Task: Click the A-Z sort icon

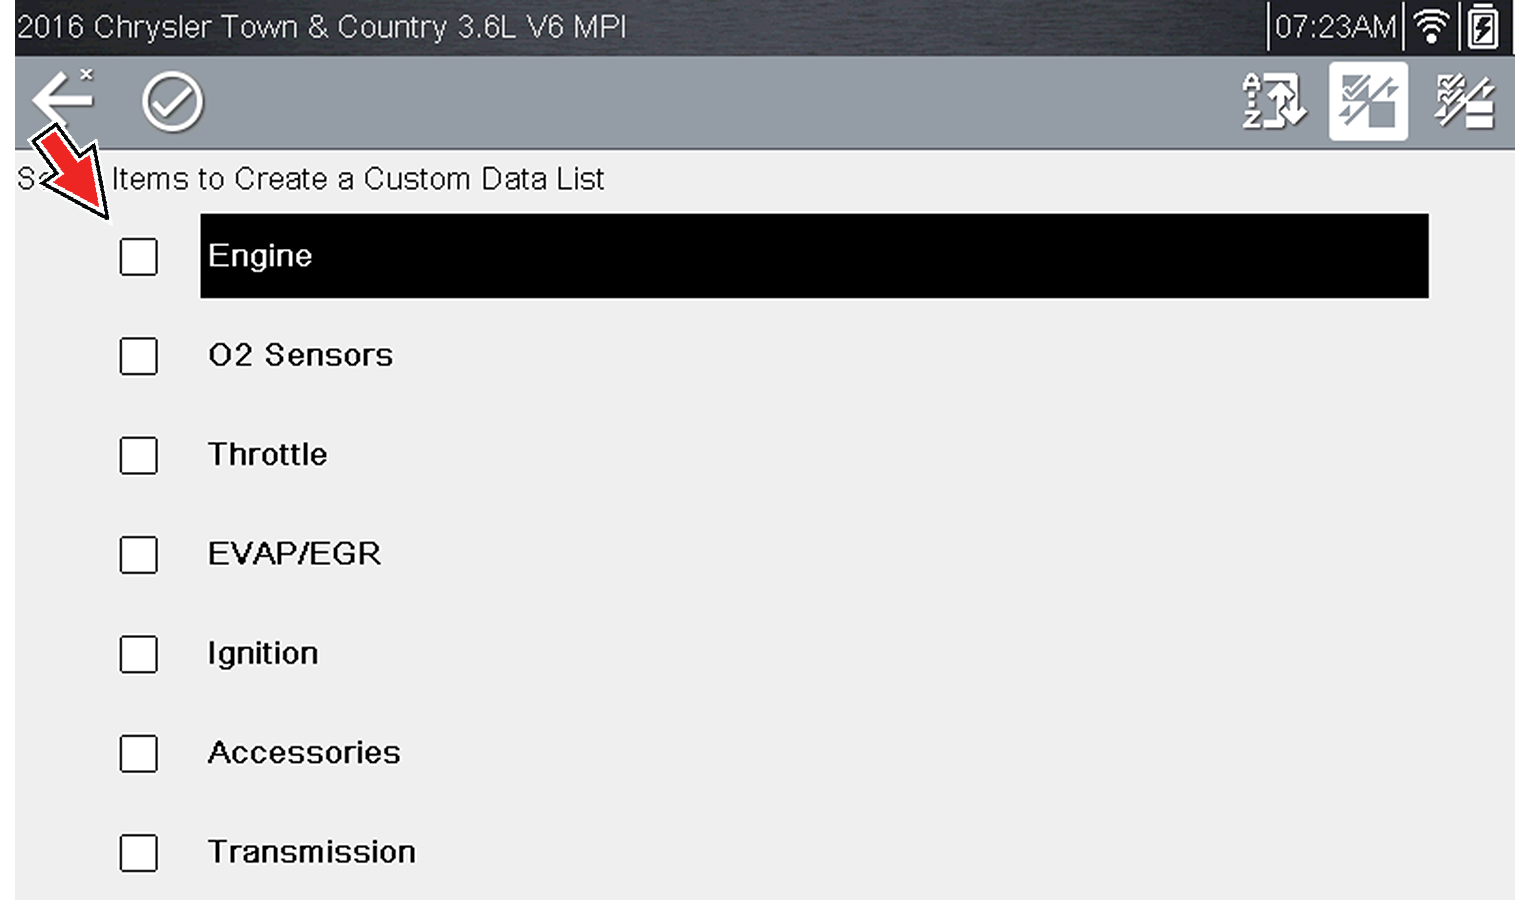Action: [x=1273, y=101]
